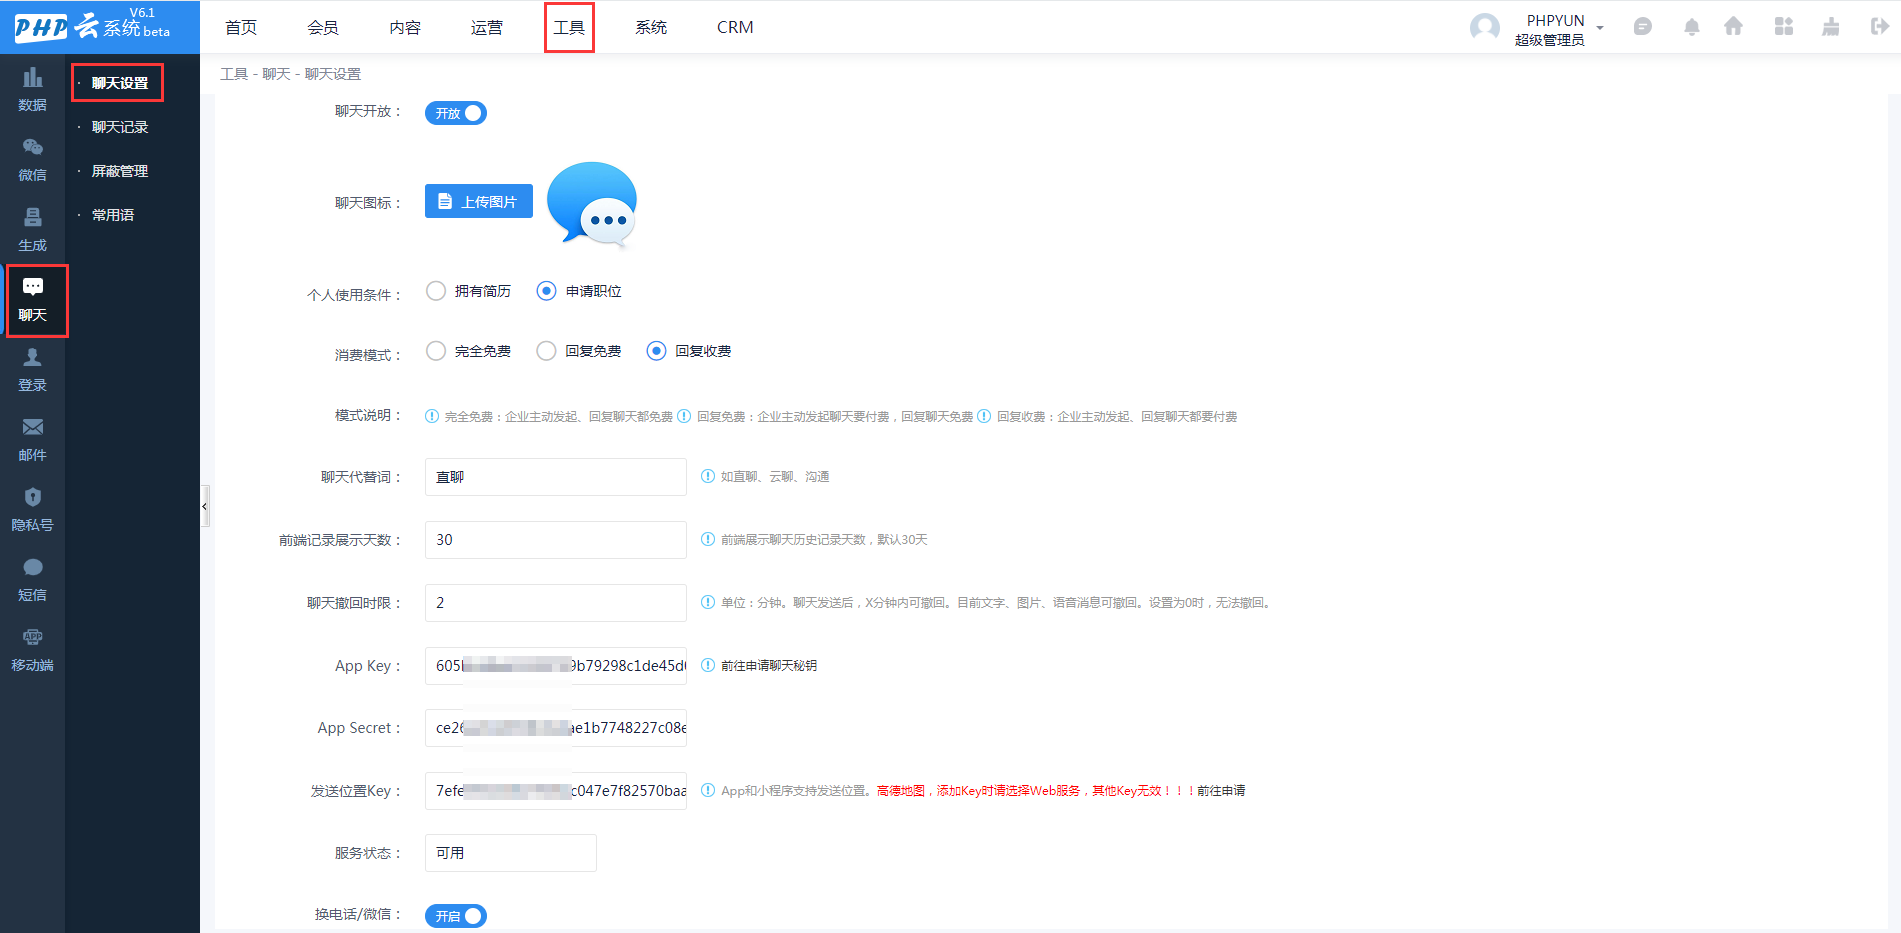
Task: Collapse the sidebar with the arrow handle
Action: (205, 506)
